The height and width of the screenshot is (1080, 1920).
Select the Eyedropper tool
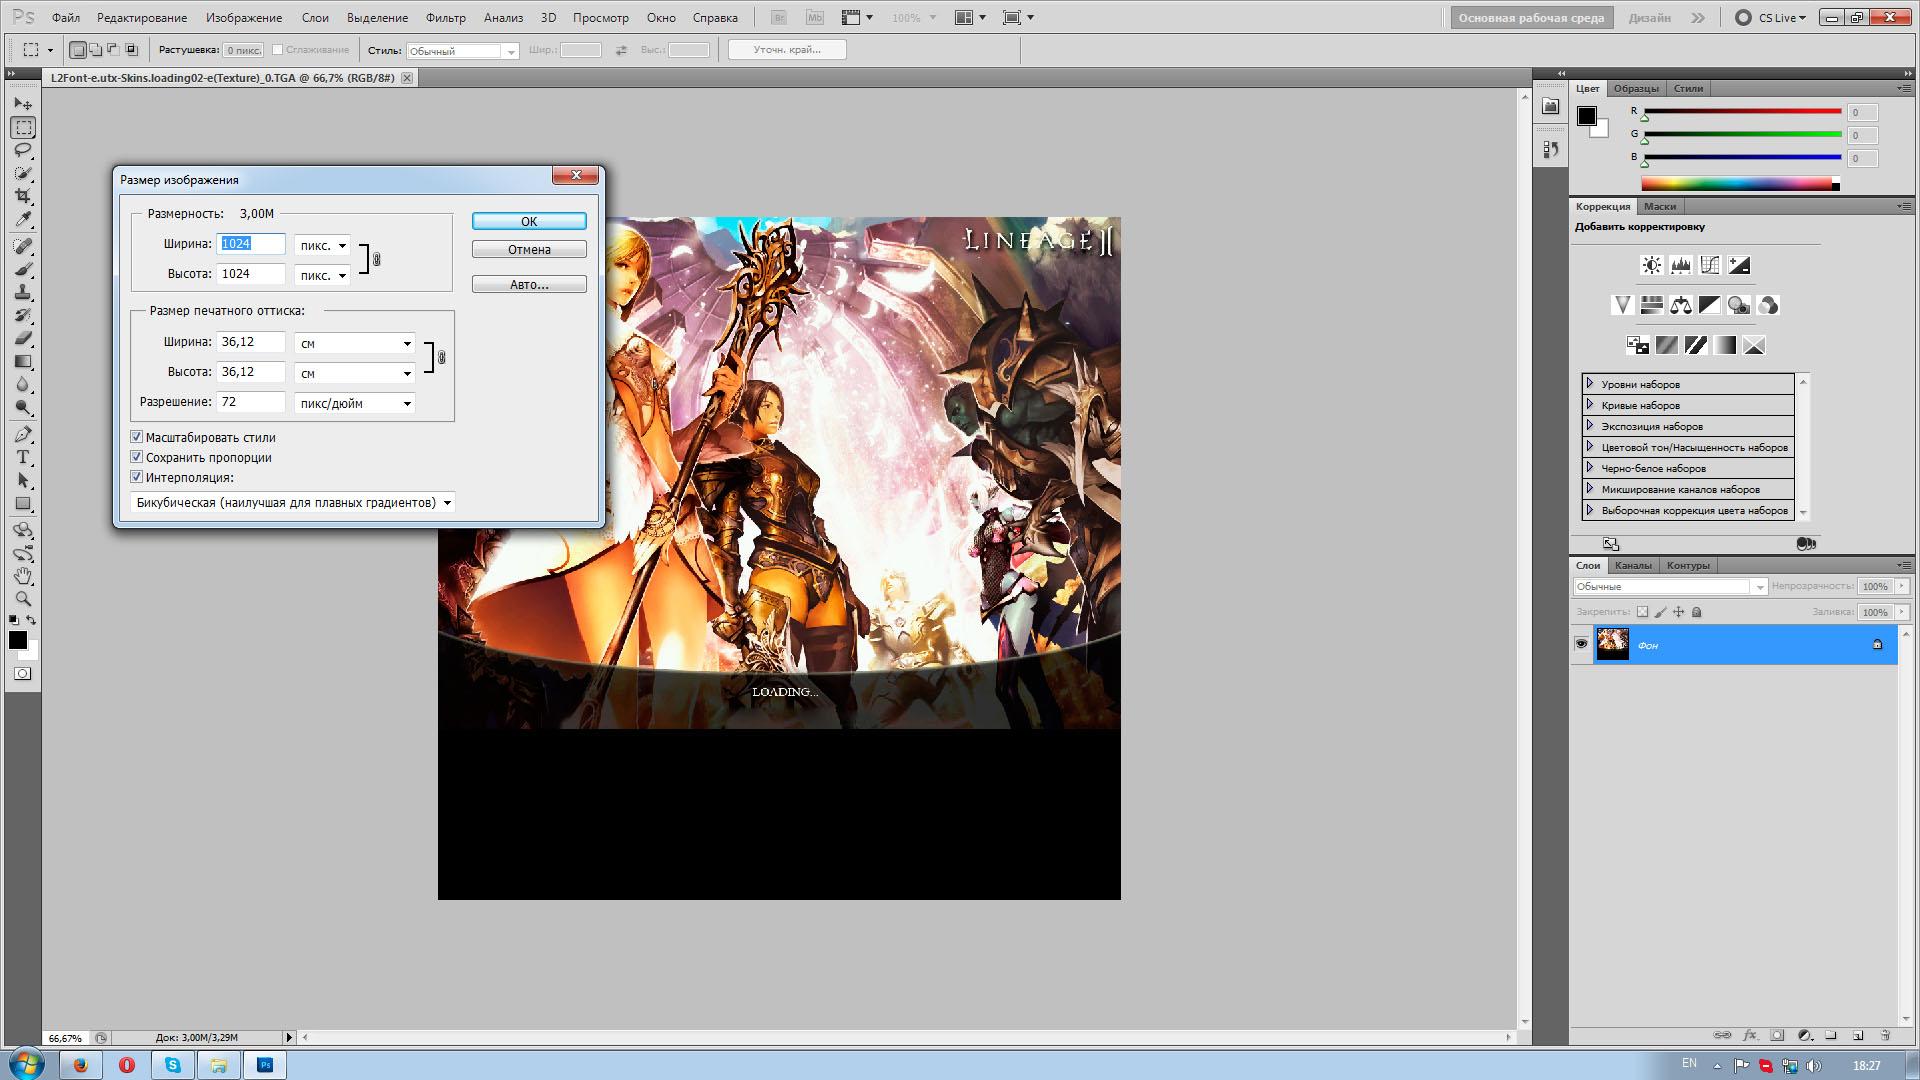(x=23, y=219)
